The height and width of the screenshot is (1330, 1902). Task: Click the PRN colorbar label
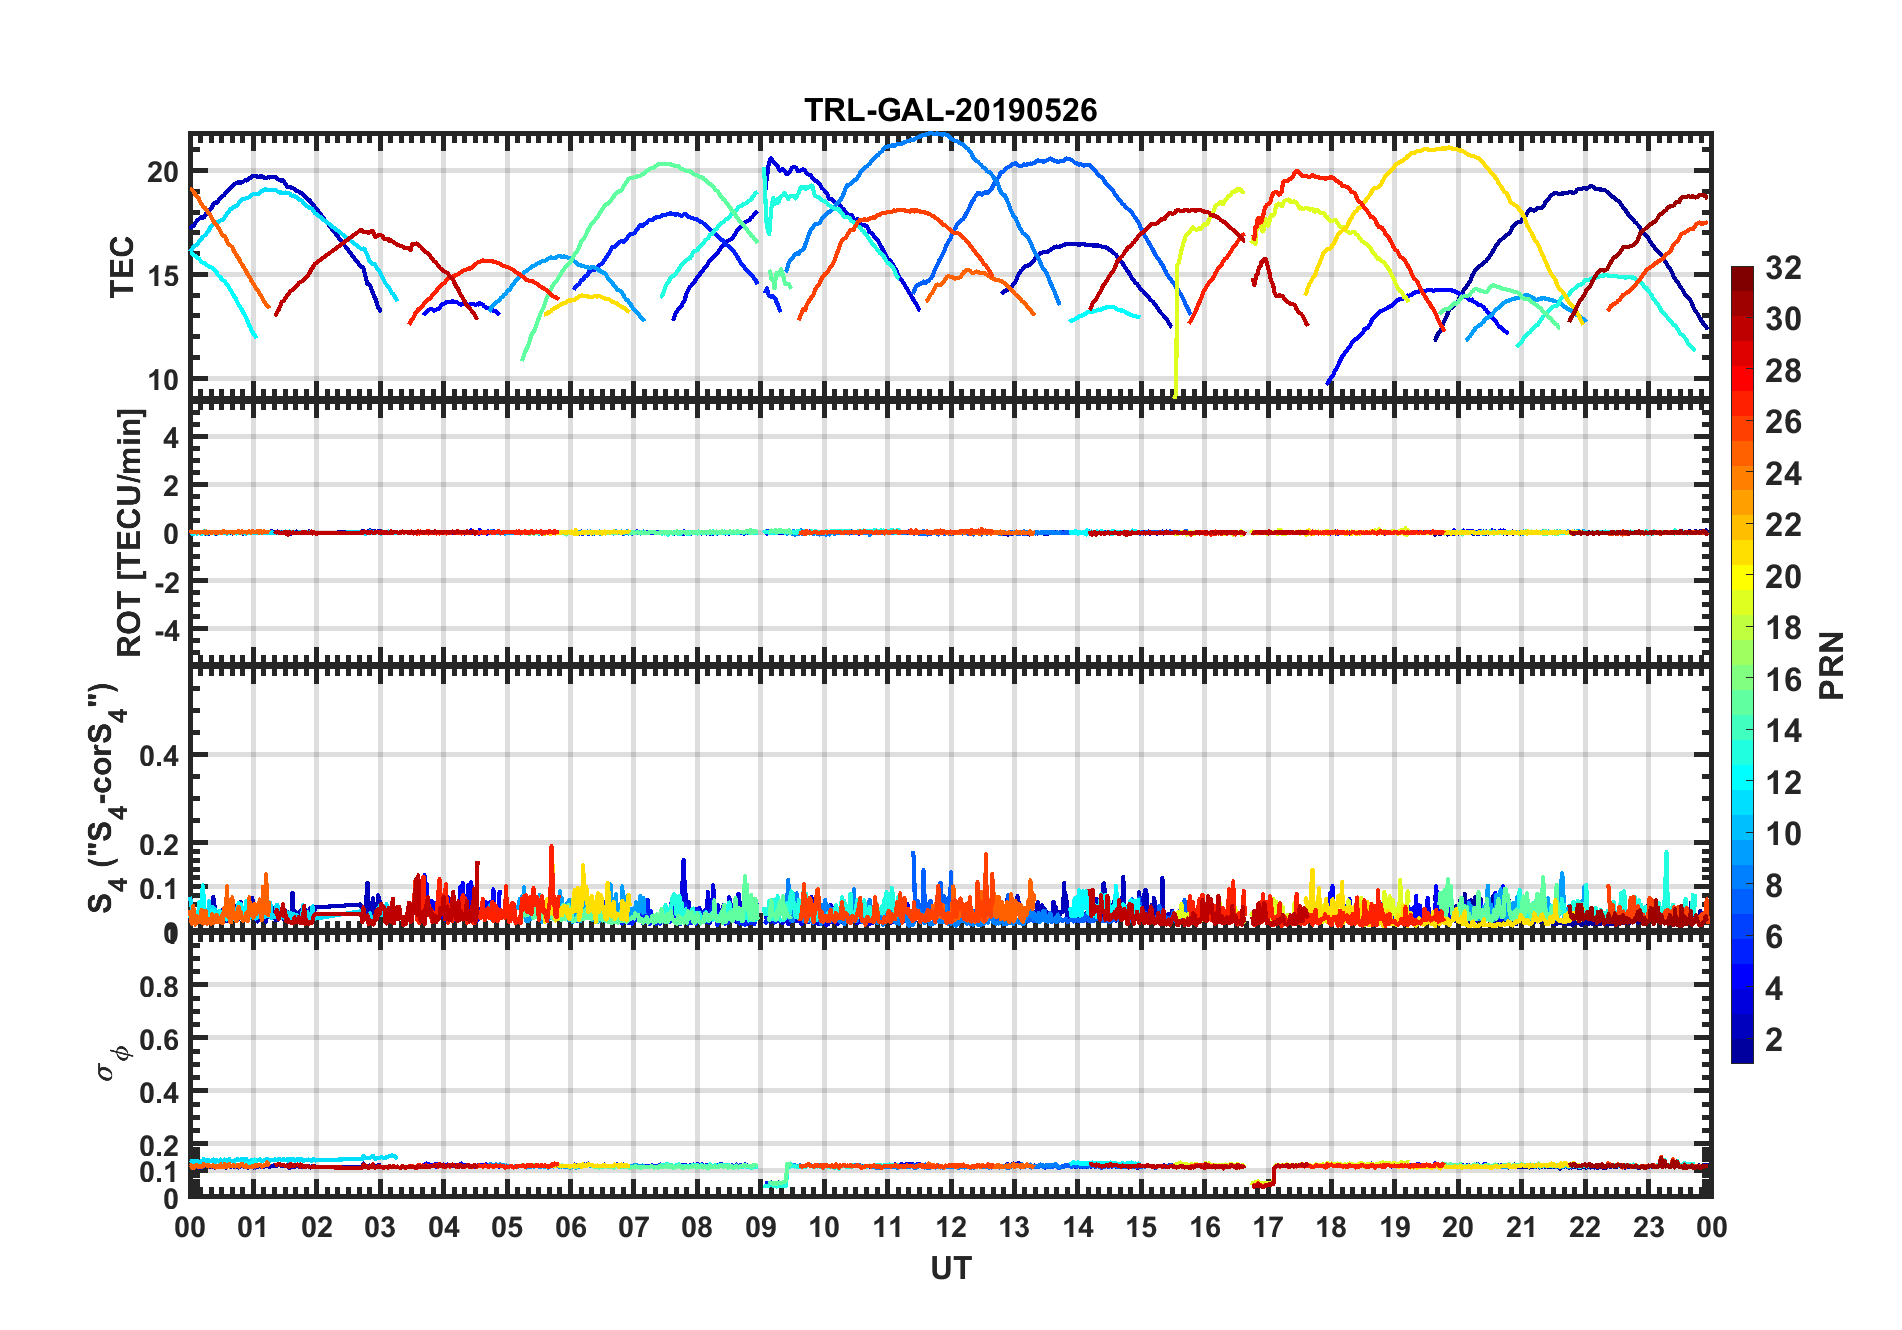(x=1832, y=665)
